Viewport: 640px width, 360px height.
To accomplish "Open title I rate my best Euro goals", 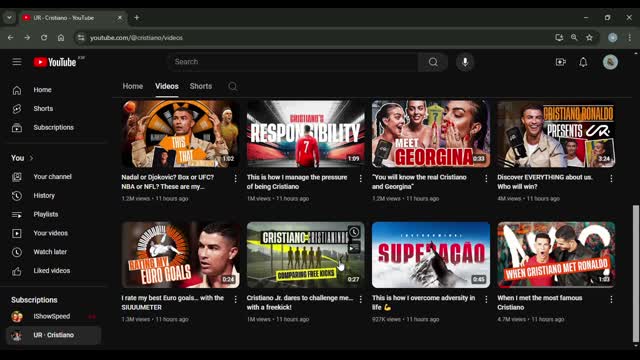I will pos(173,302).
